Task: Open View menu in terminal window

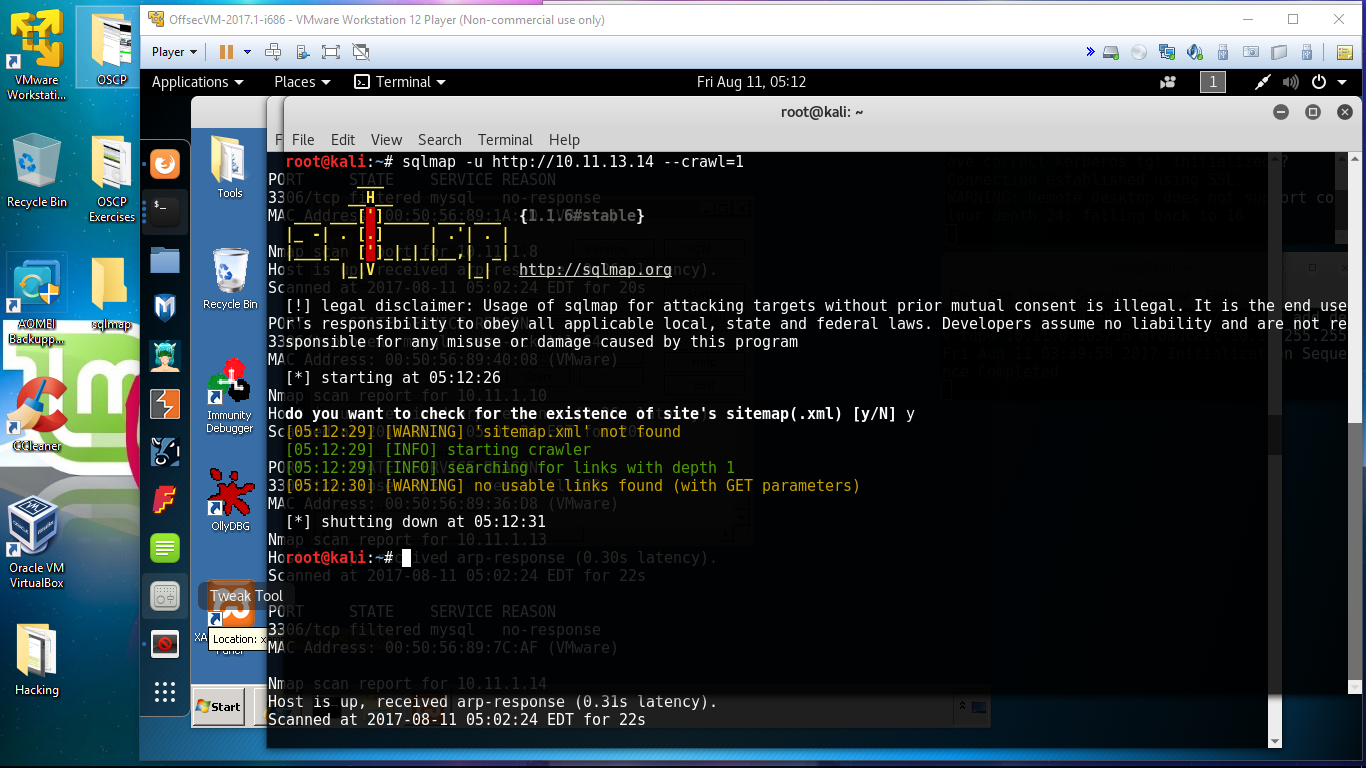Action: (386, 140)
